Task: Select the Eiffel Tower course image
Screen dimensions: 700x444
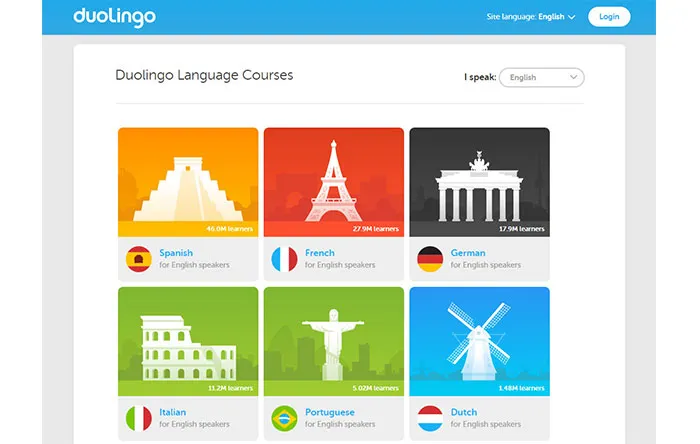Action: click(x=334, y=182)
